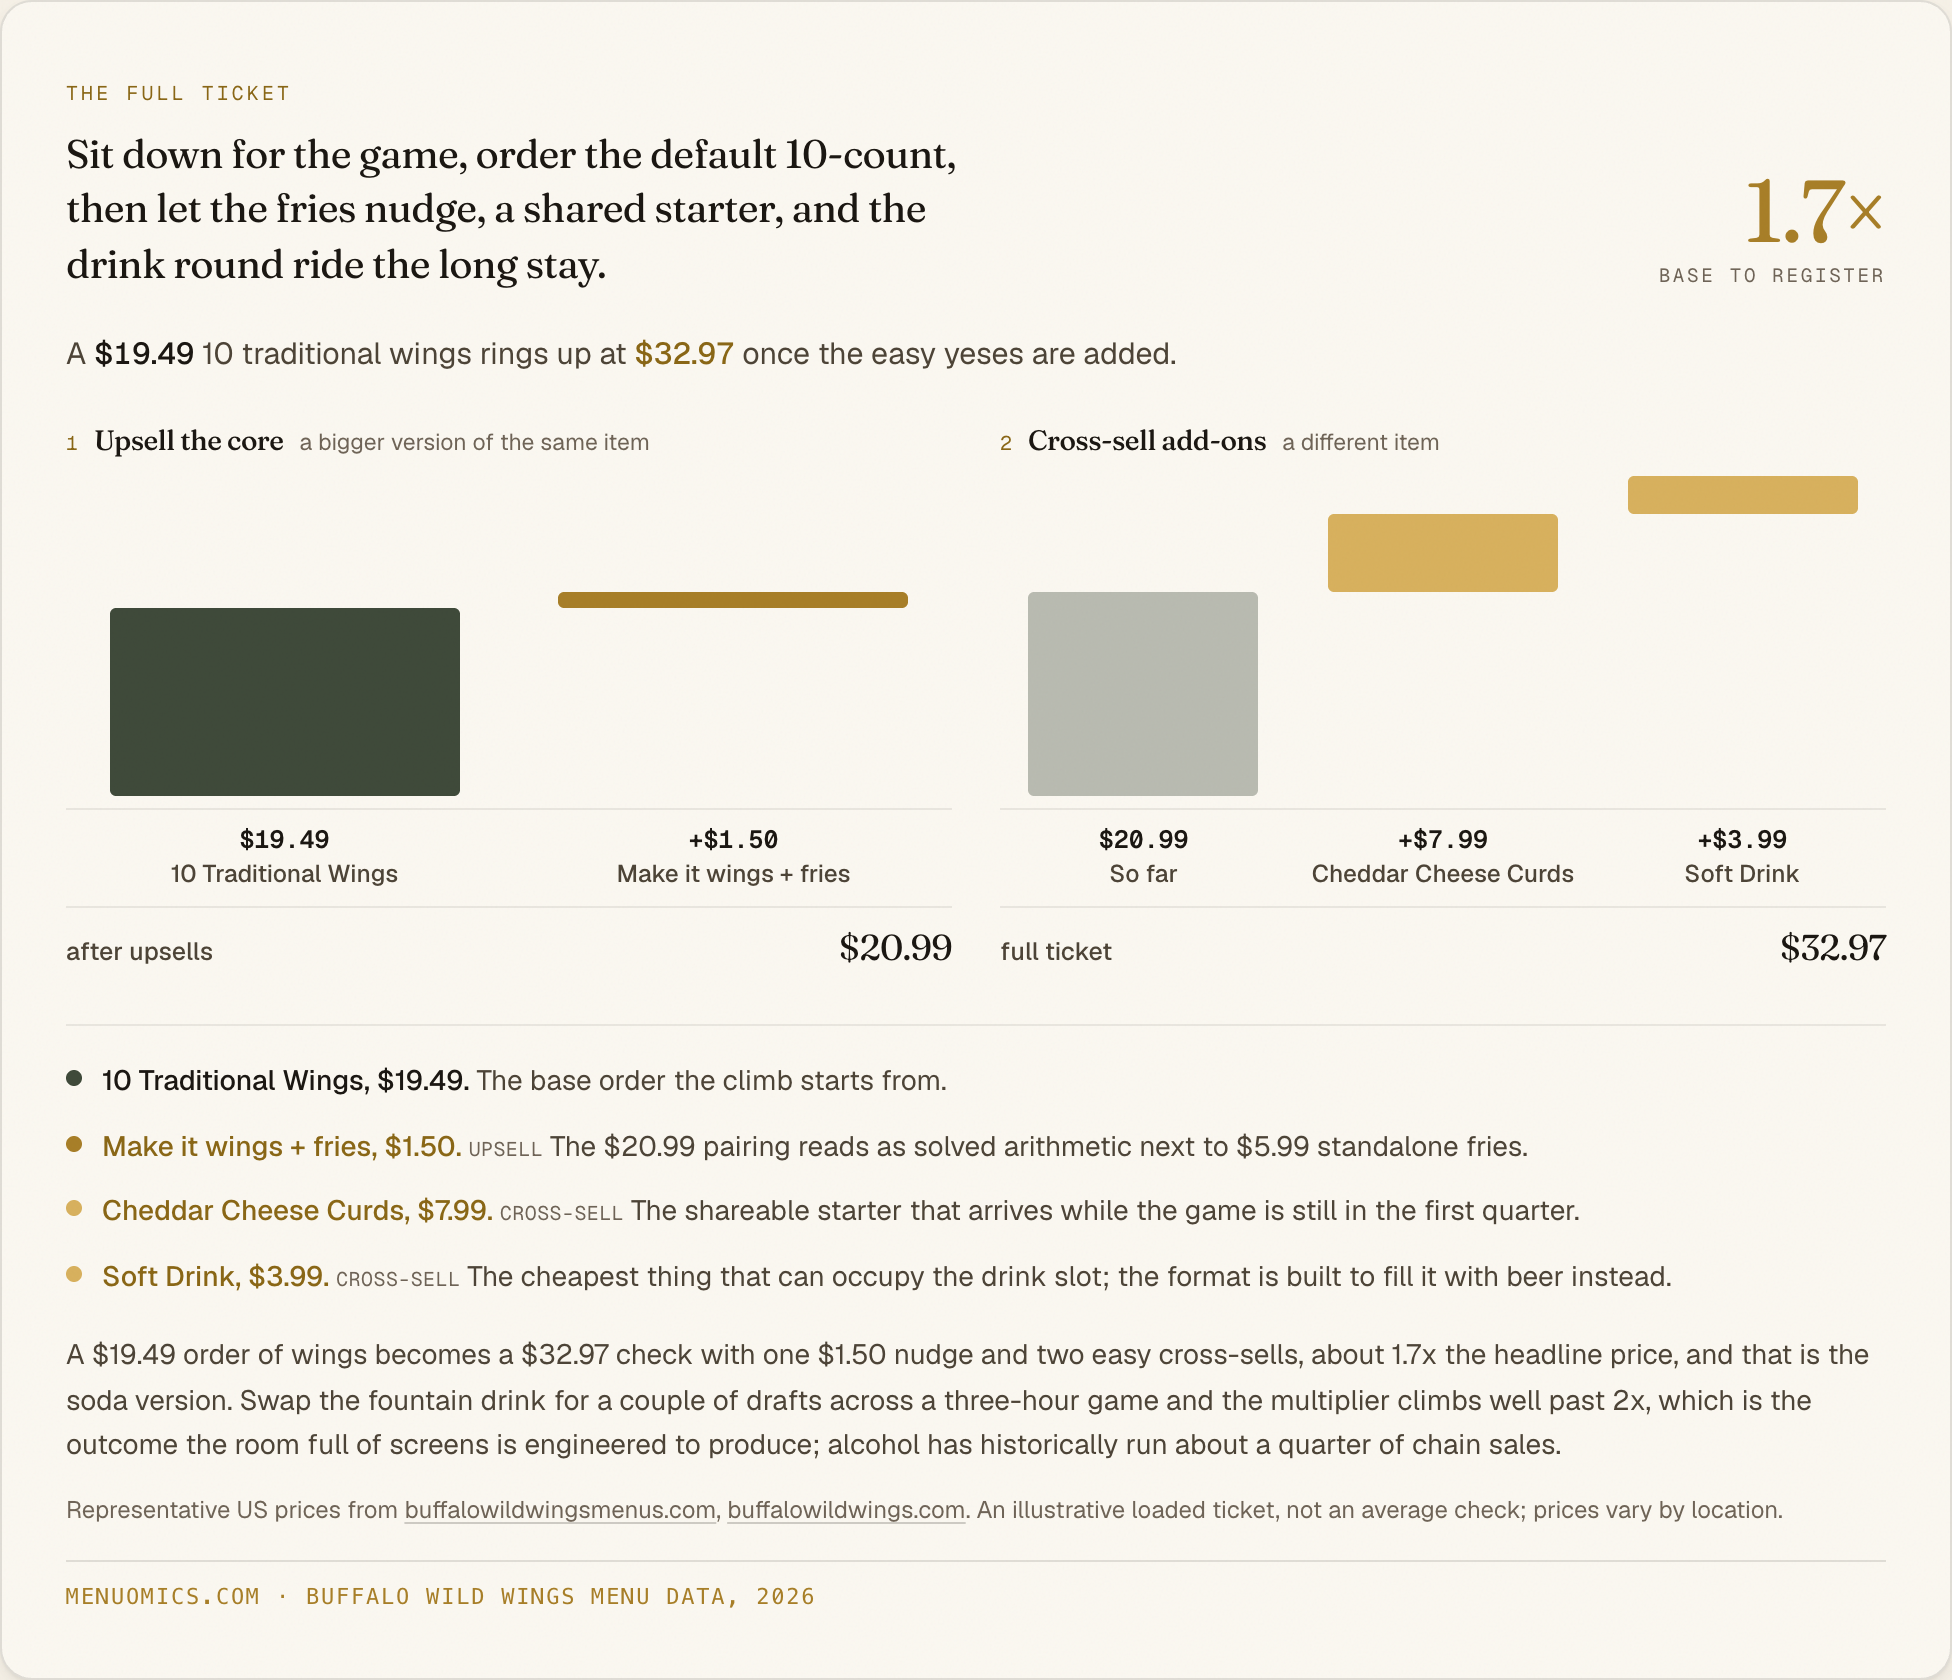
Task: Click the dark bullet beside 10 Traditional Wings
Action: [74, 1078]
